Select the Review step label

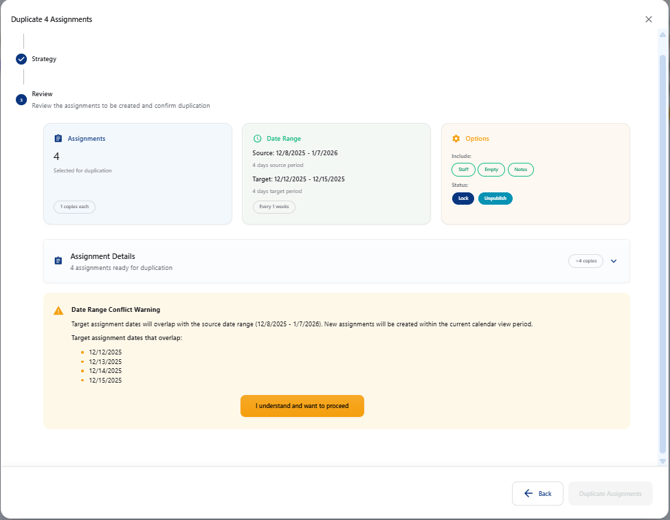pos(42,94)
